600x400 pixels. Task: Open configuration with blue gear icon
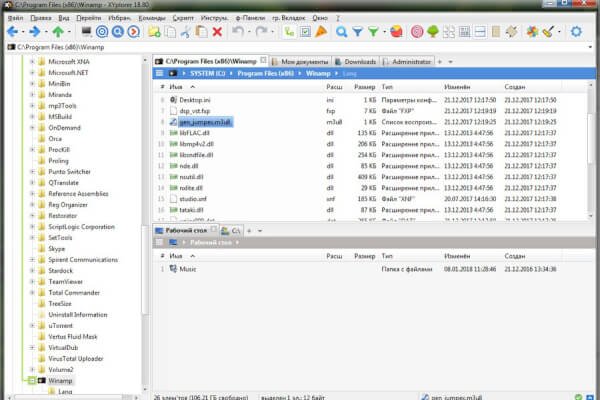pos(576,32)
